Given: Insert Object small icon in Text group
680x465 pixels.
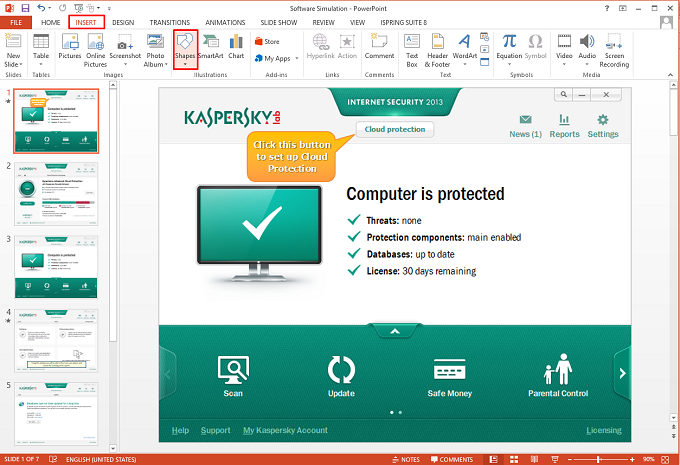Looking at the screenshot, I should [484, 62].
